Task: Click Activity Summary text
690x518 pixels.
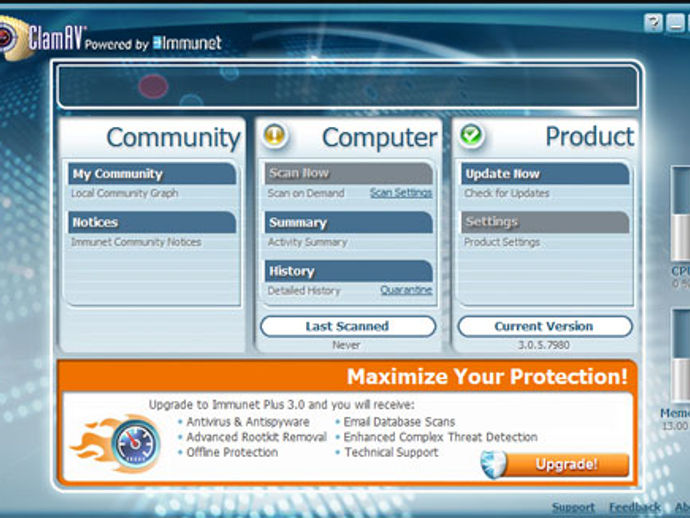Action: pos(307,242)
